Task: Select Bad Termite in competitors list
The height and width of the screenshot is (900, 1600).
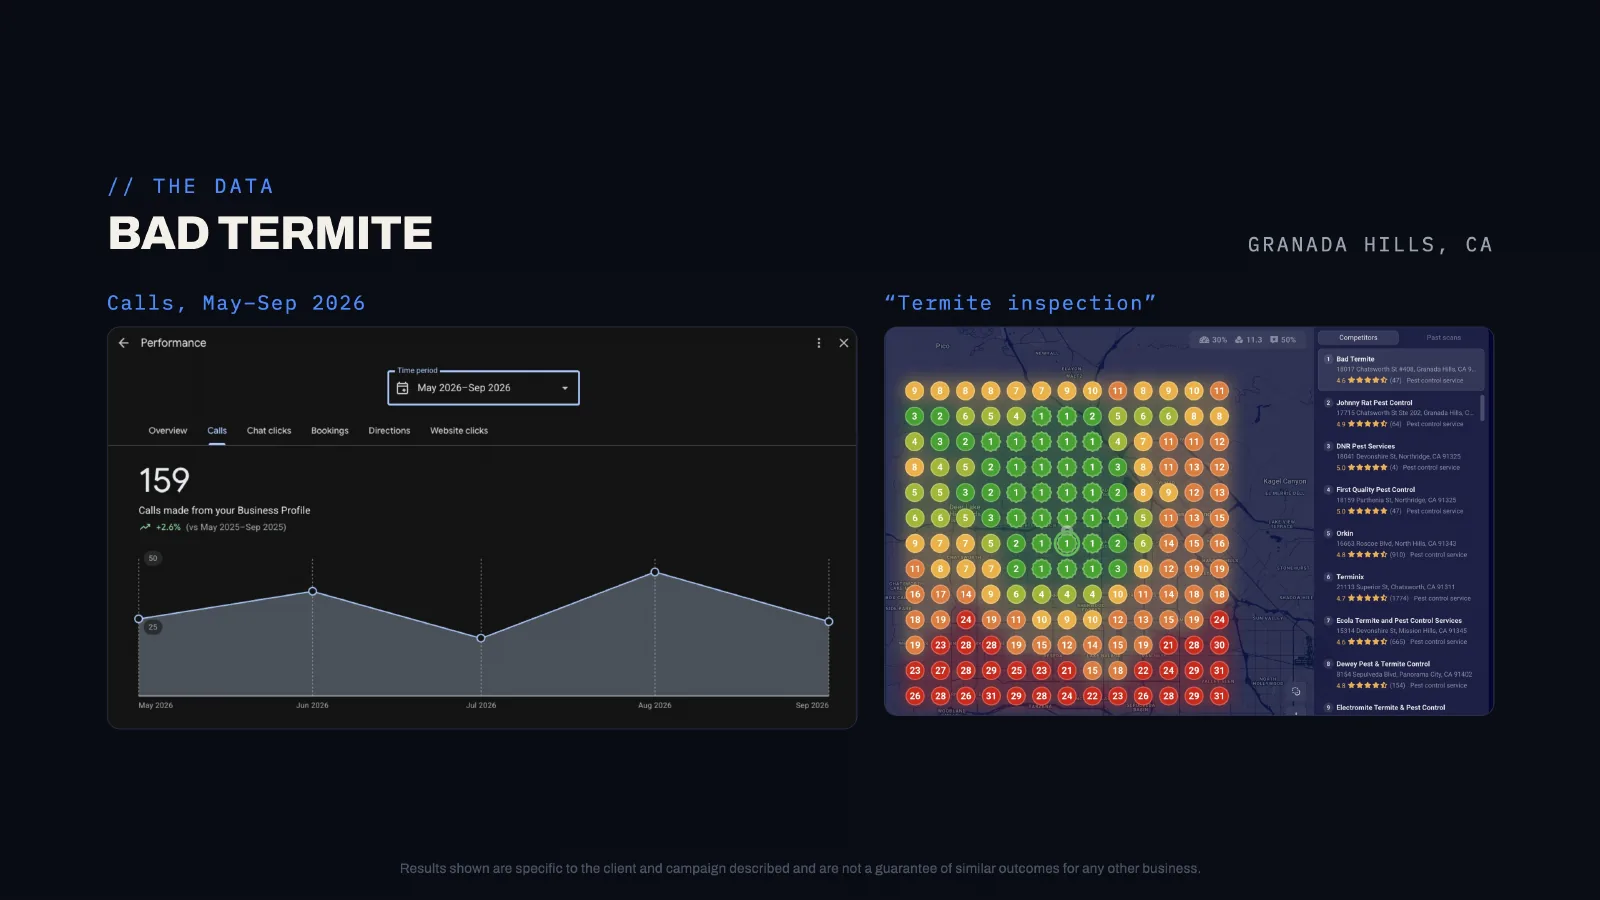Action: point(1401,369)
